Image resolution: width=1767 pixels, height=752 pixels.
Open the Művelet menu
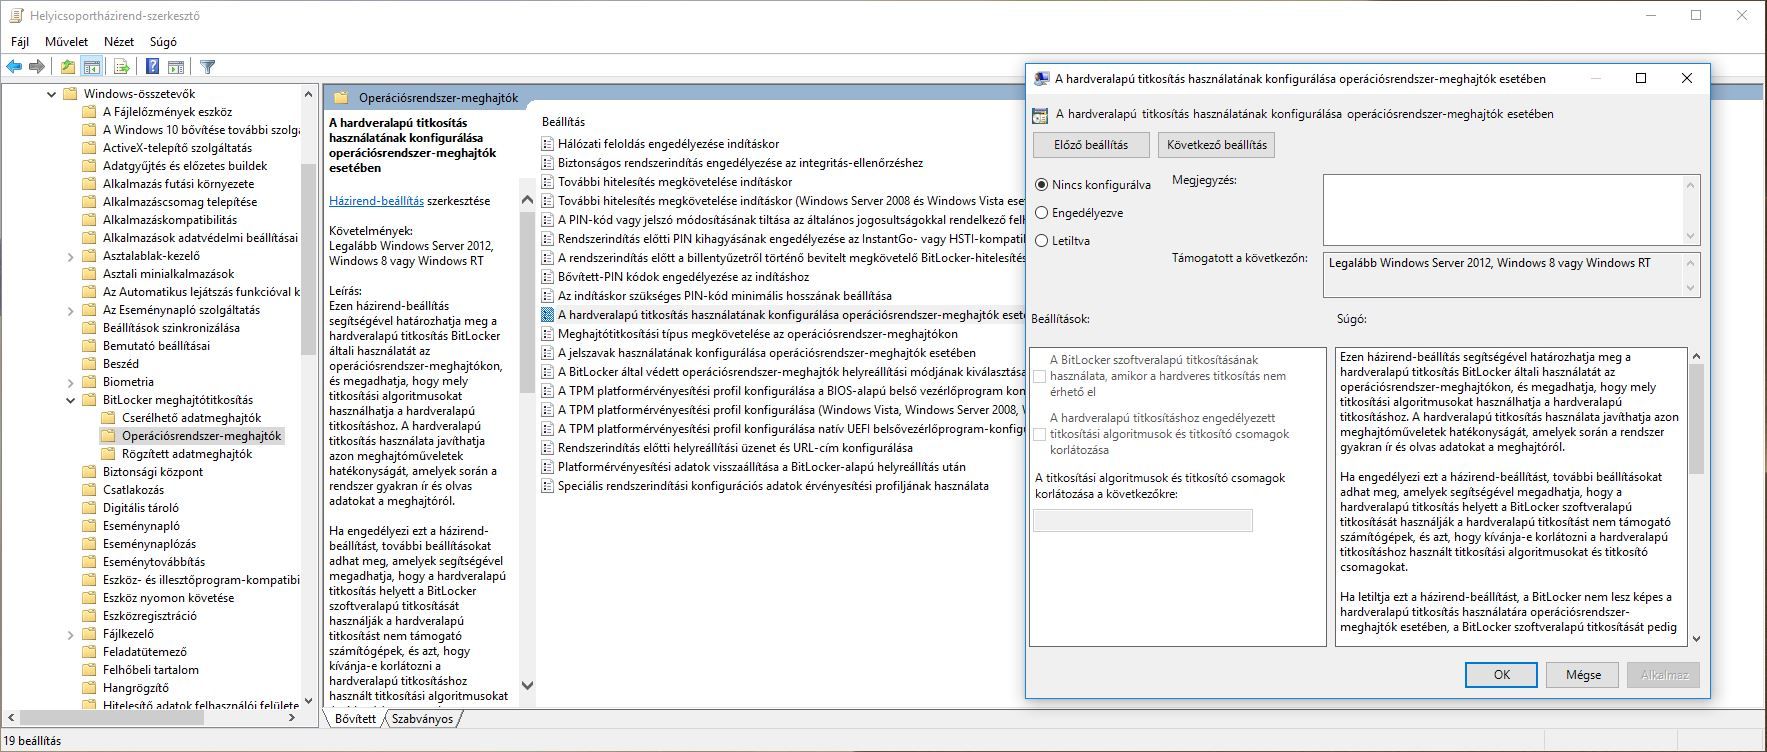pos(66,42)
